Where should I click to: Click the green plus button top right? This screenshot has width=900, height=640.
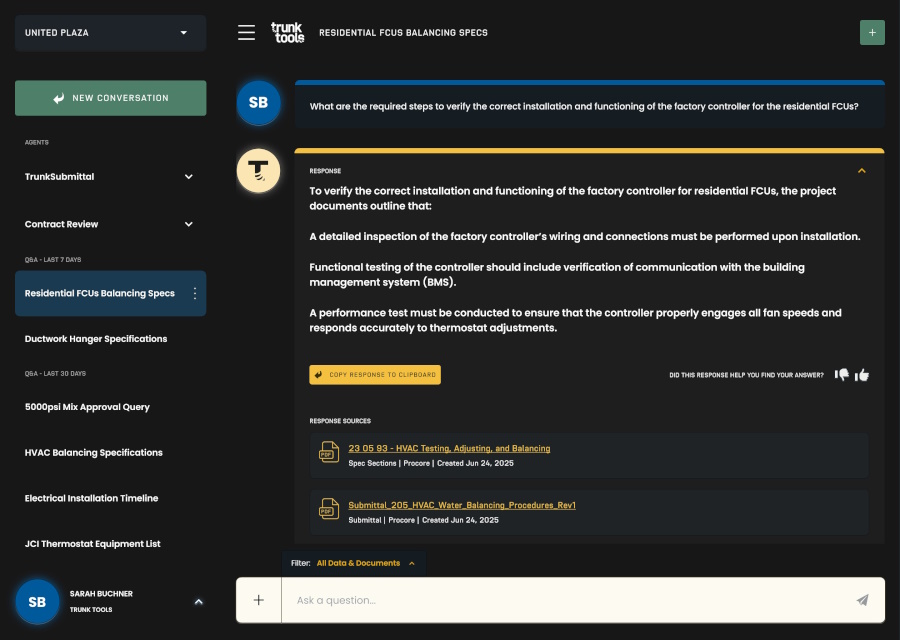(872, 32)
